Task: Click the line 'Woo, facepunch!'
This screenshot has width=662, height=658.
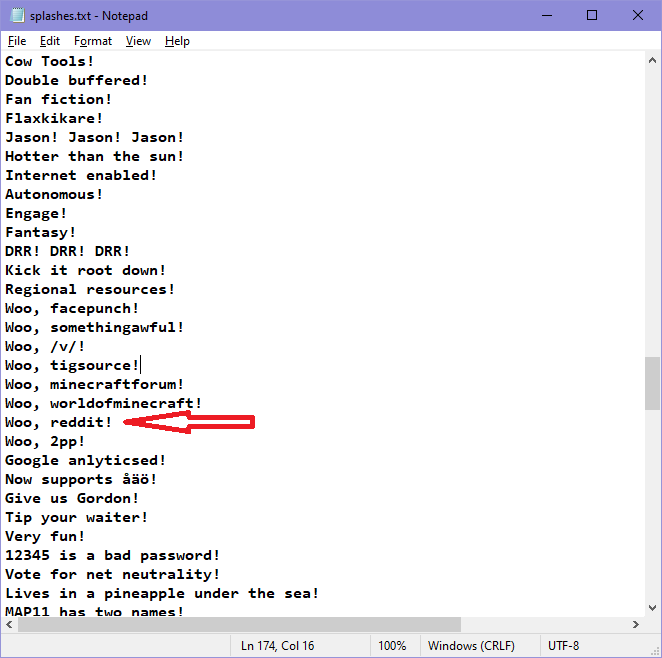Action: [71, 309]
